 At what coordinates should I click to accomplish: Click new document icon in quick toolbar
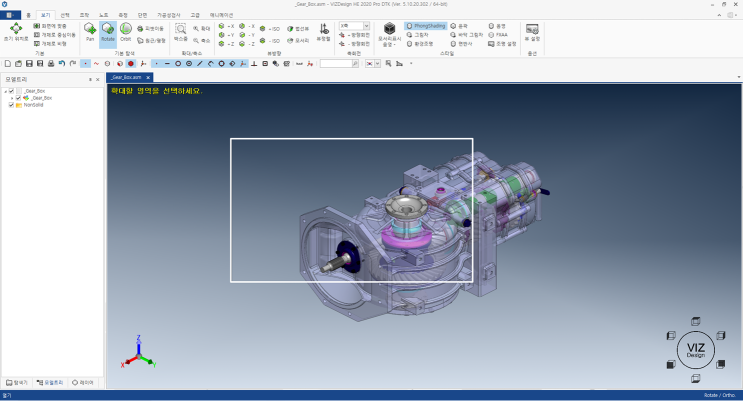(8, 64)
